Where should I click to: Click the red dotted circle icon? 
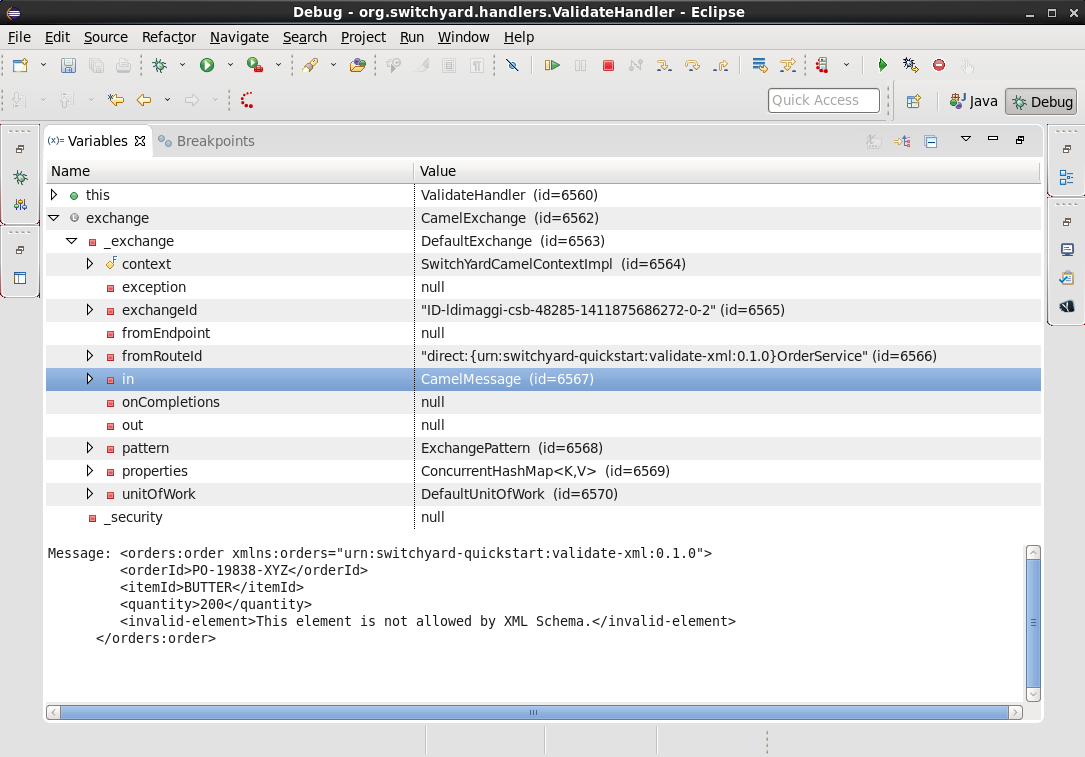(246, 100)
